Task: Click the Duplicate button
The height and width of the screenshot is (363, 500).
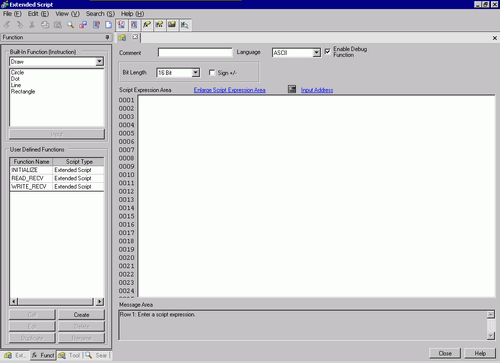Action: [x=32, y=338]
